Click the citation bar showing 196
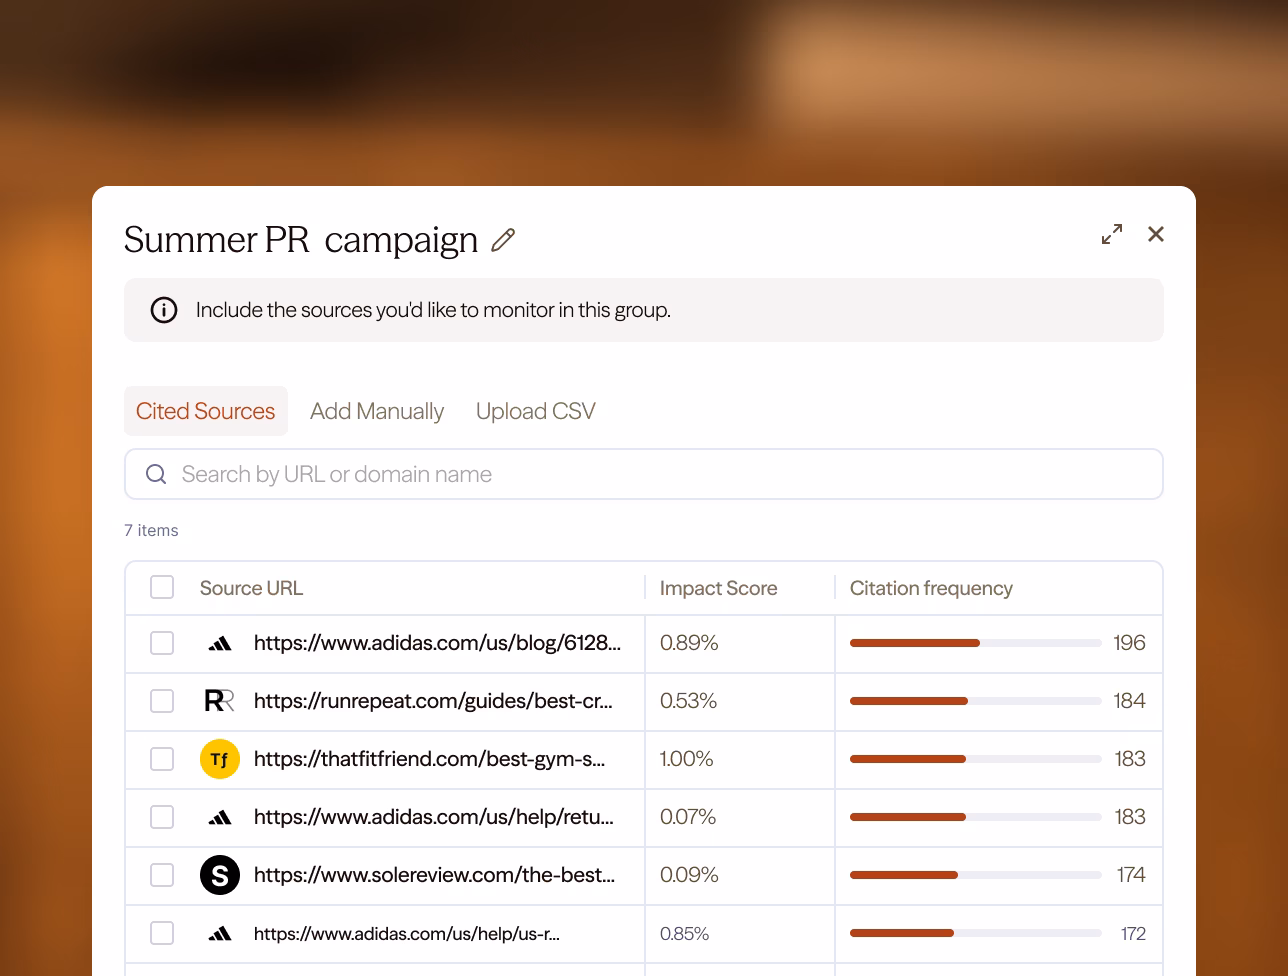Screen dimensions: 1288x976 (976, 643)
